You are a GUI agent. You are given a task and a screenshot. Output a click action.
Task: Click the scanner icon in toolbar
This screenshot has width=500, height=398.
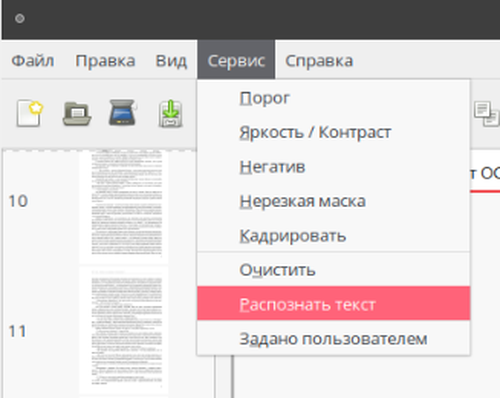[x=123, y=113]
